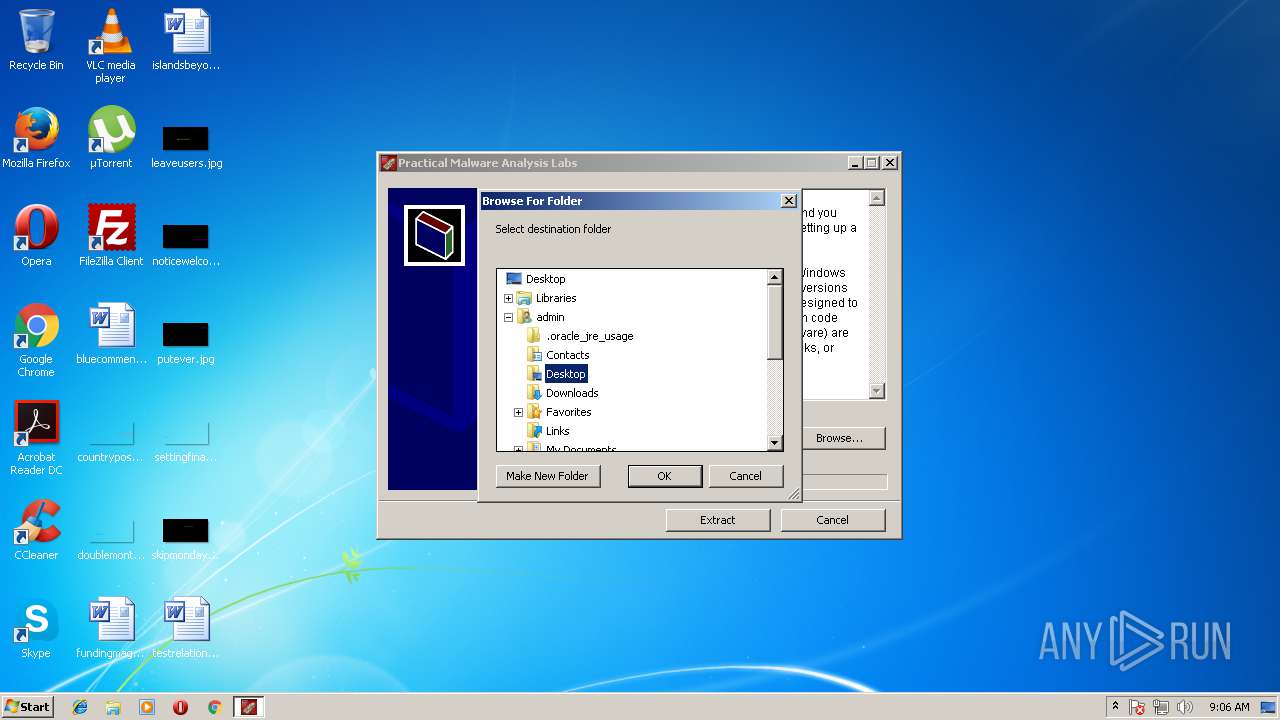Launch CCleaner desktop shortcut

36,530
